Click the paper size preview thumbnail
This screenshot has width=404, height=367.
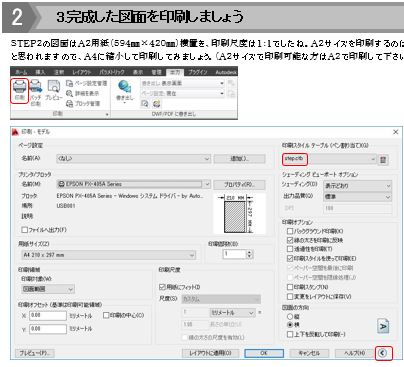tap(239, 213)
